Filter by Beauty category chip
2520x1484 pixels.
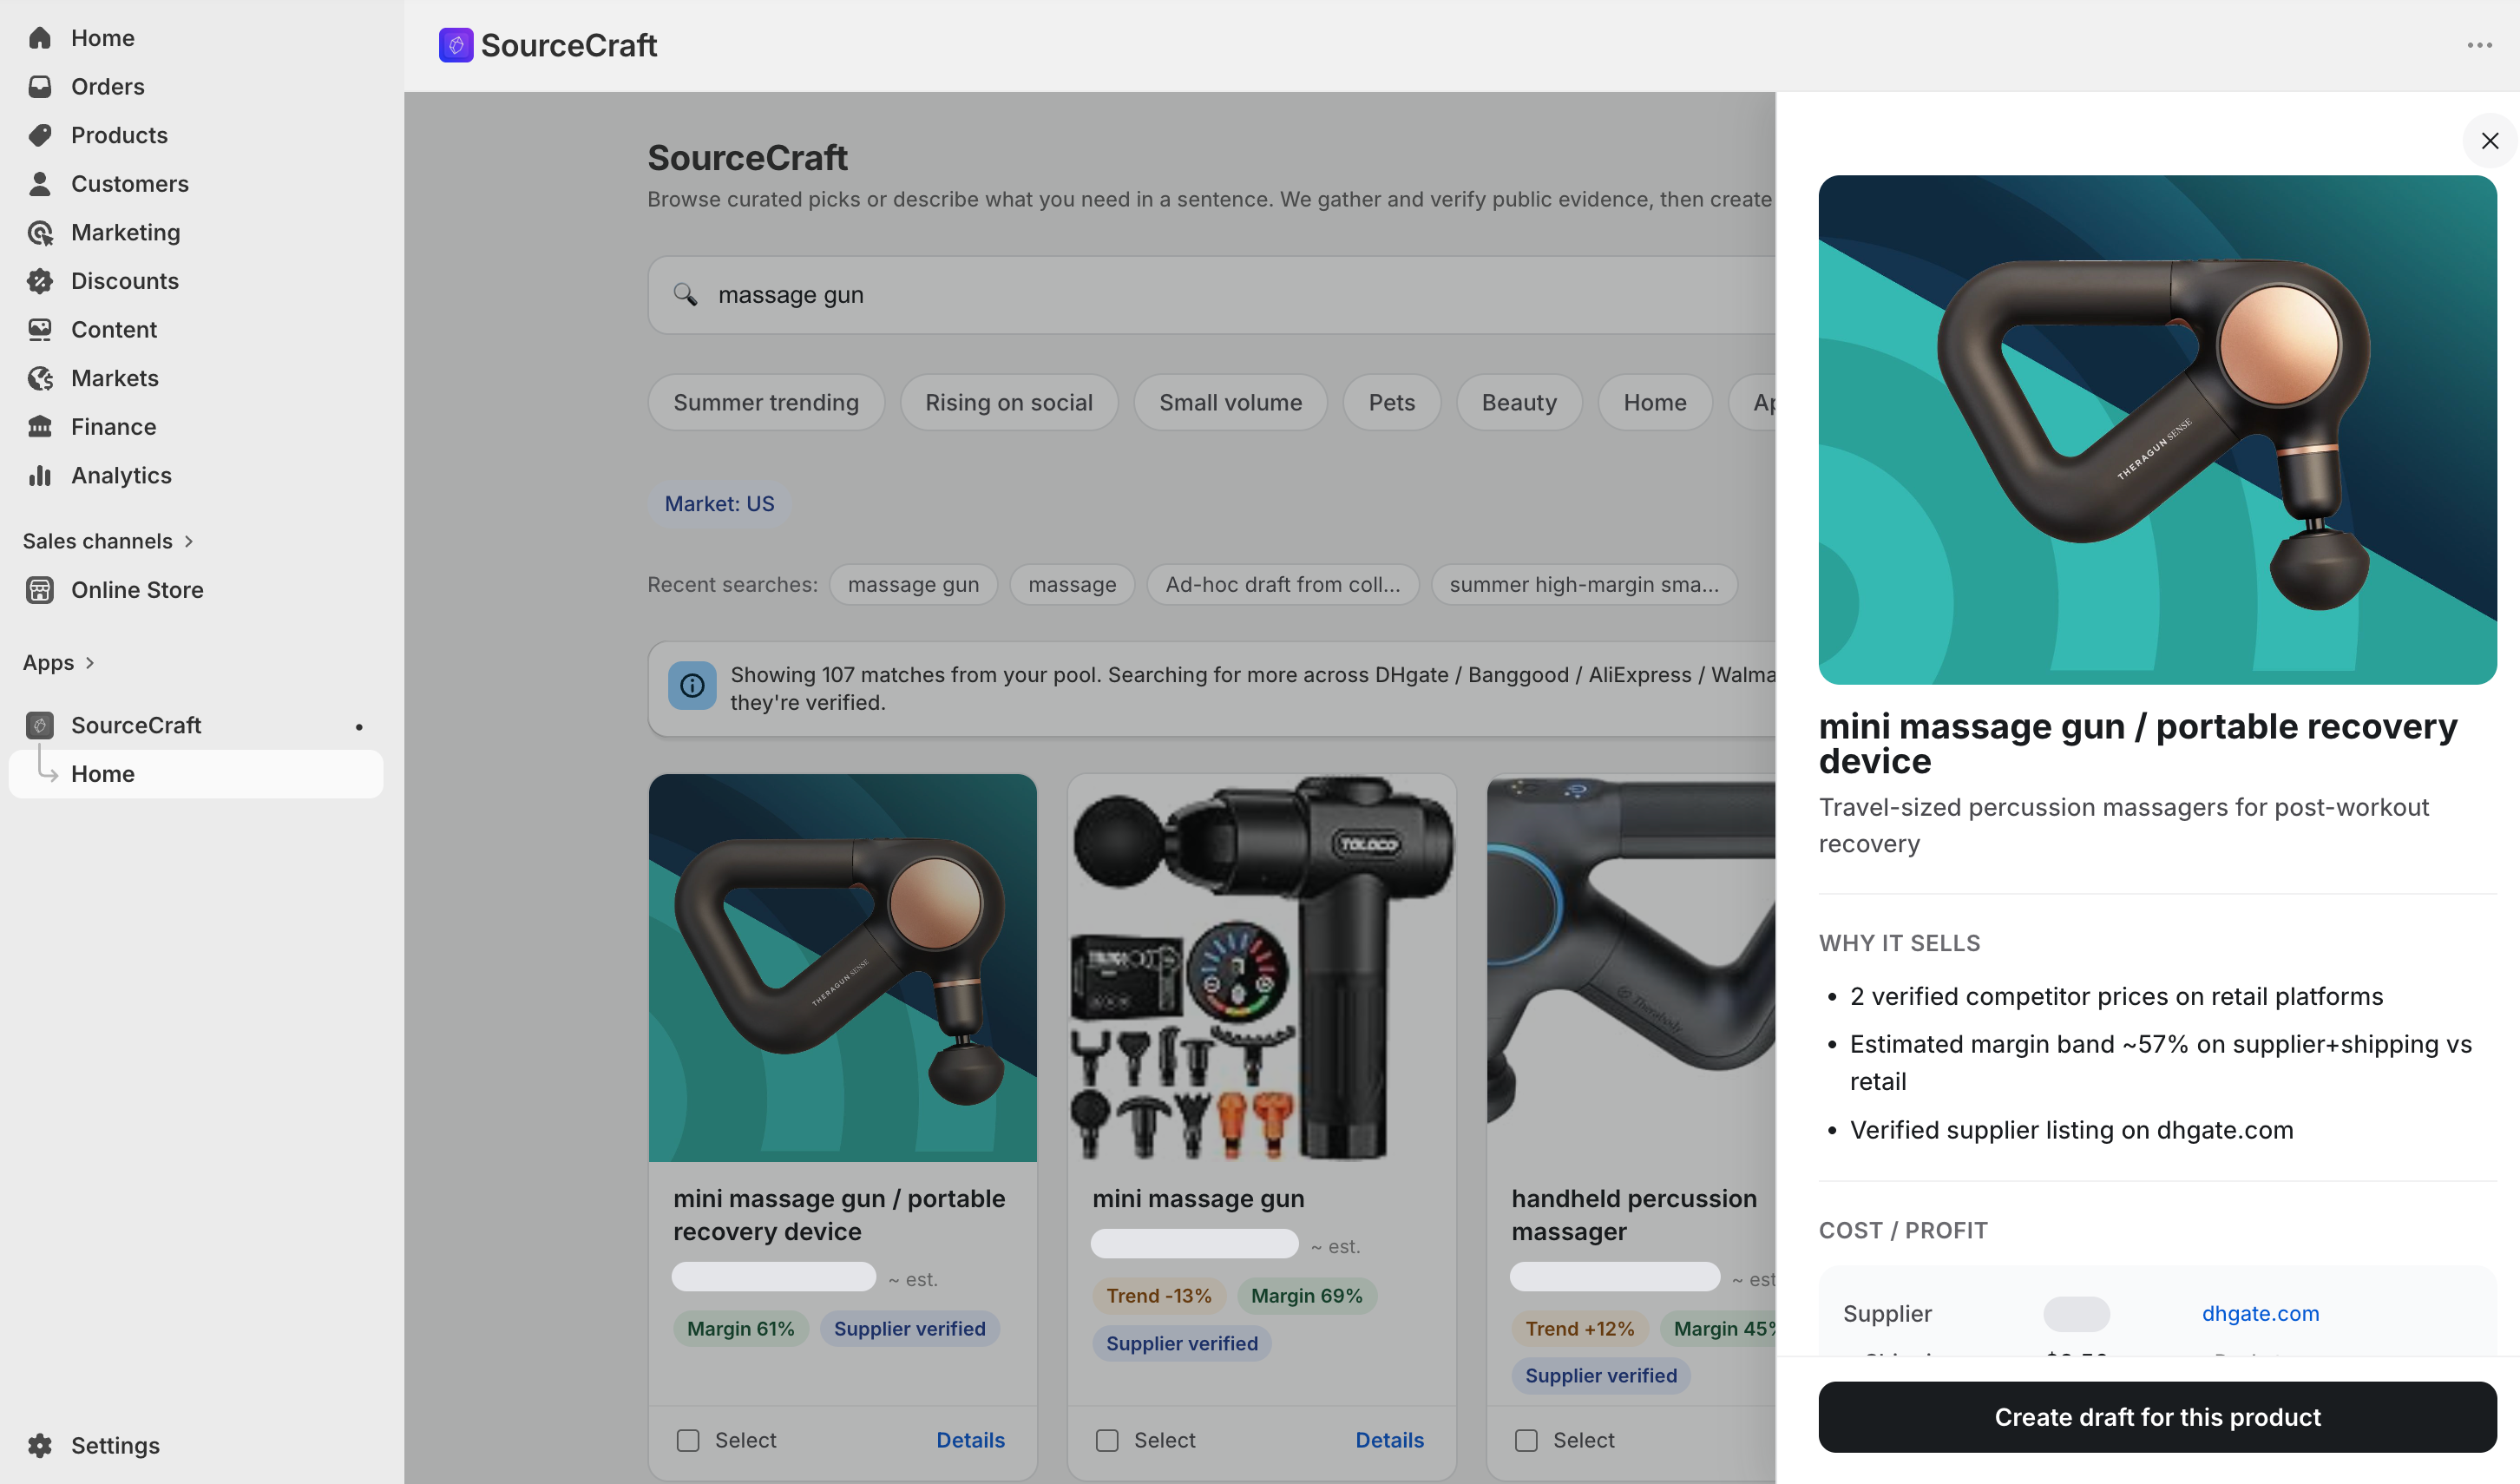(1519, 402)
